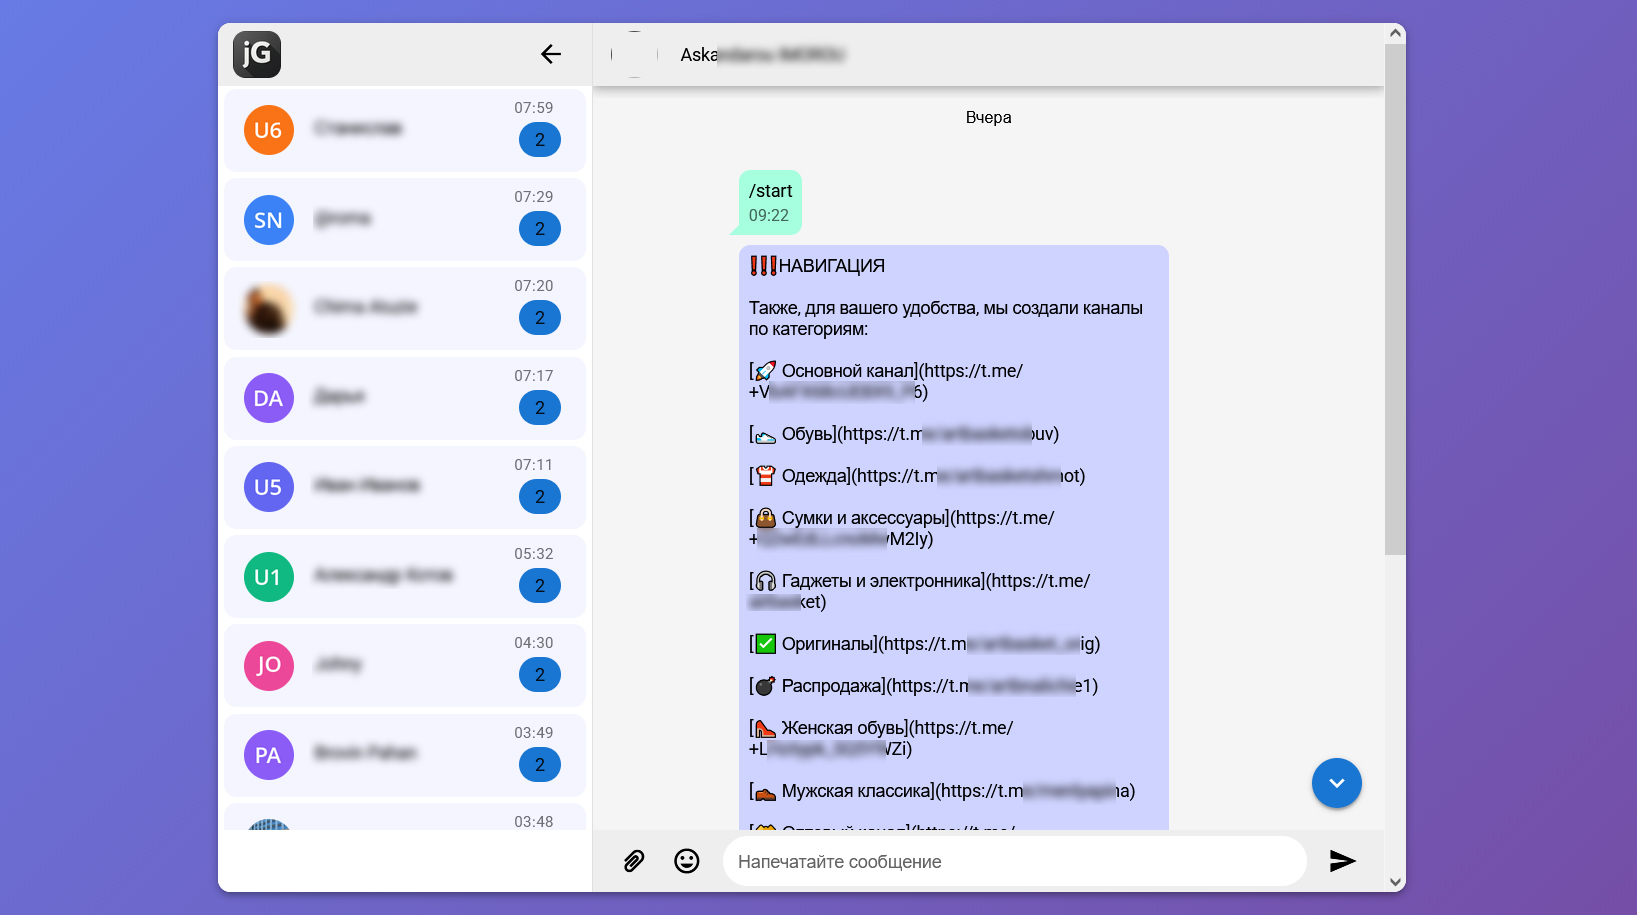The width and height of the screenshot is (1637, 915).
Task: Open conversation with purple U5 avatar
Action: pos(269,487)
